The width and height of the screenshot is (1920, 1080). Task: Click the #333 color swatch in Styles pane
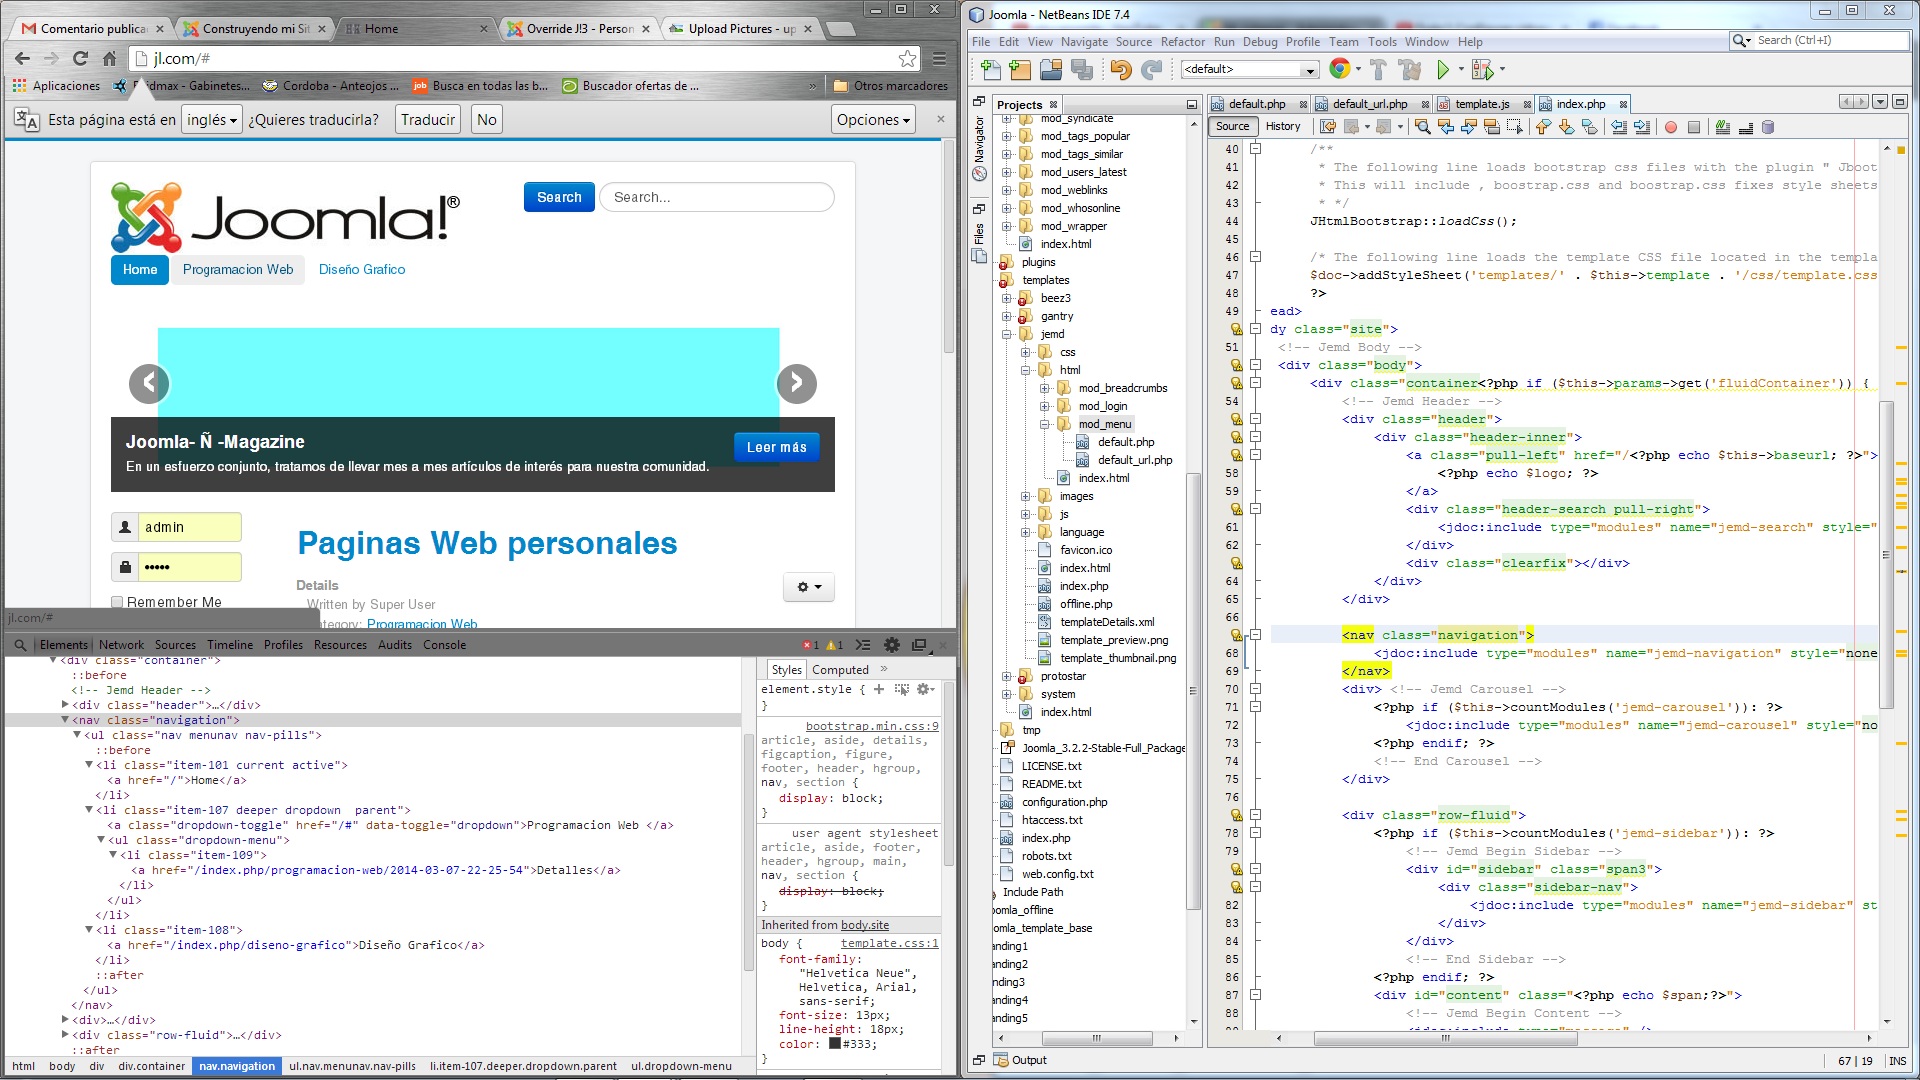pyautogui.click(x=835, y=1044)
